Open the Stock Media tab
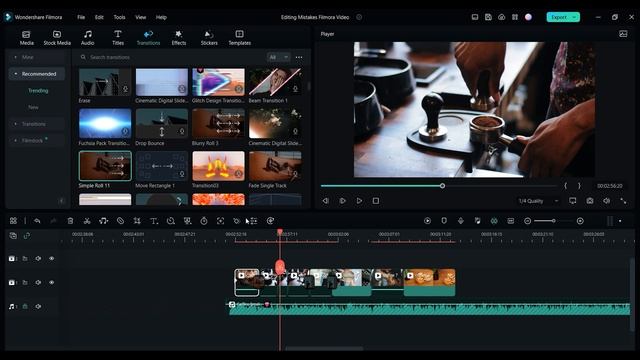Image resolution: width=640 pixels, height=360 pixels. click(x=57, y=38)
